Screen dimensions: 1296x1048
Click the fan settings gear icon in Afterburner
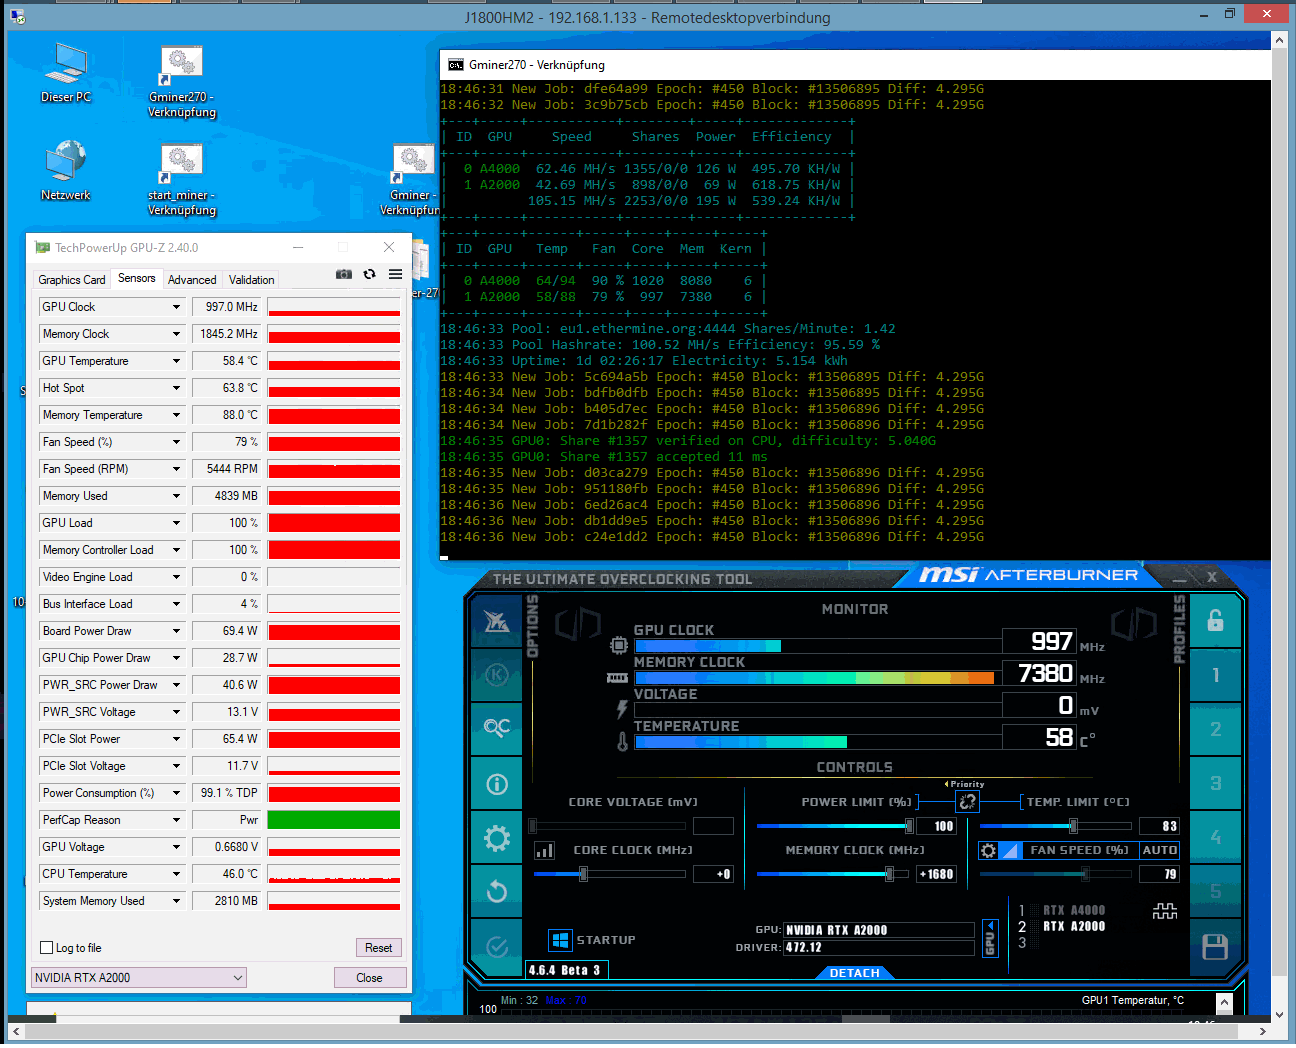click(x=988, y=850)
